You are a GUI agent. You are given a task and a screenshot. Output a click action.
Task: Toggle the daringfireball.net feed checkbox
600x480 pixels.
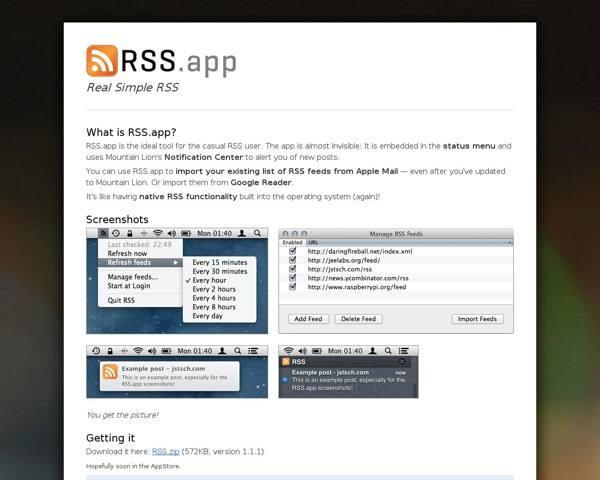click(292, 251)
